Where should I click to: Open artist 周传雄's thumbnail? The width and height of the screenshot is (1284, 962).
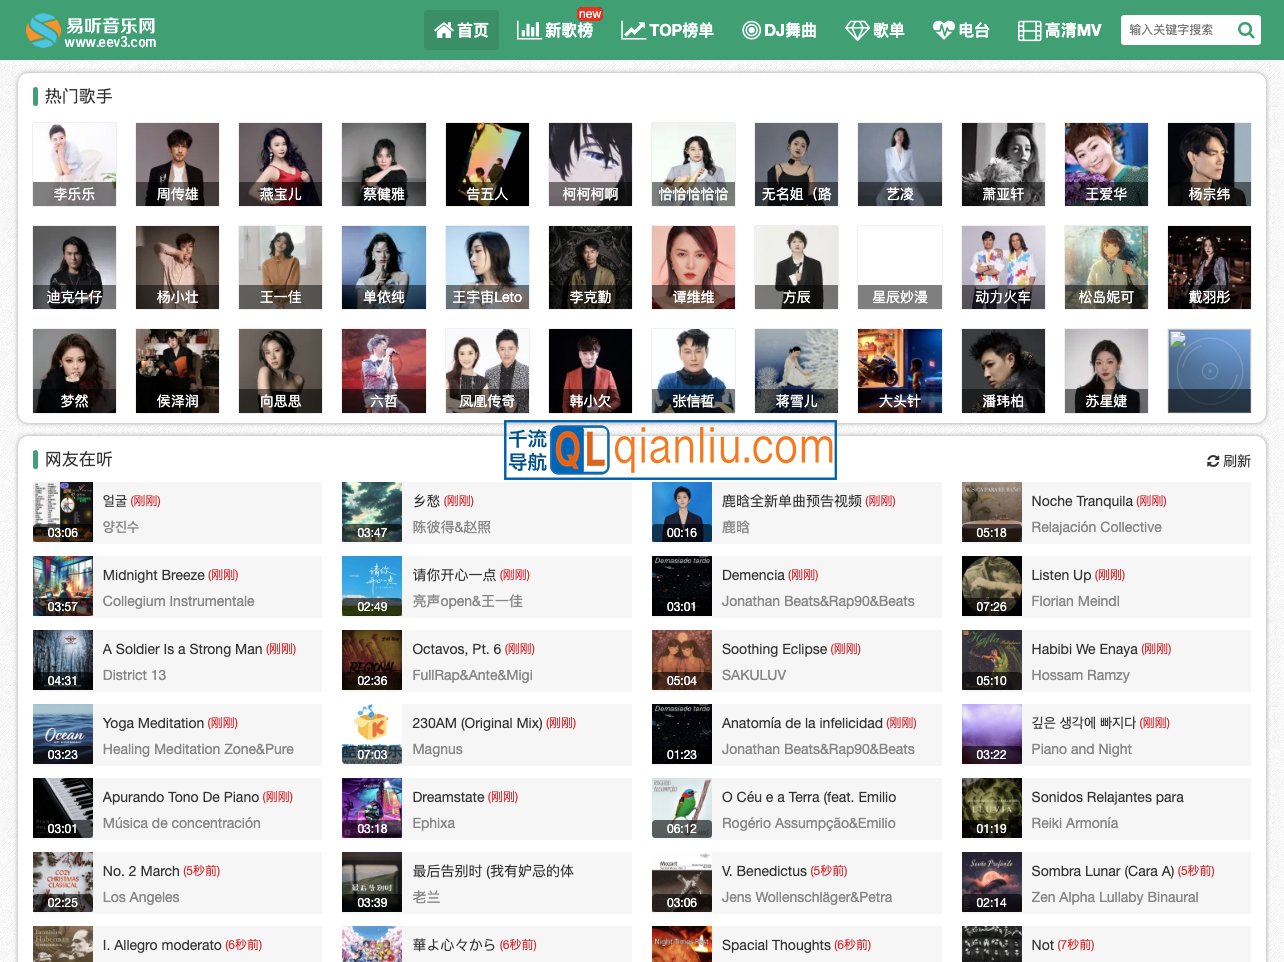[177, 164]
